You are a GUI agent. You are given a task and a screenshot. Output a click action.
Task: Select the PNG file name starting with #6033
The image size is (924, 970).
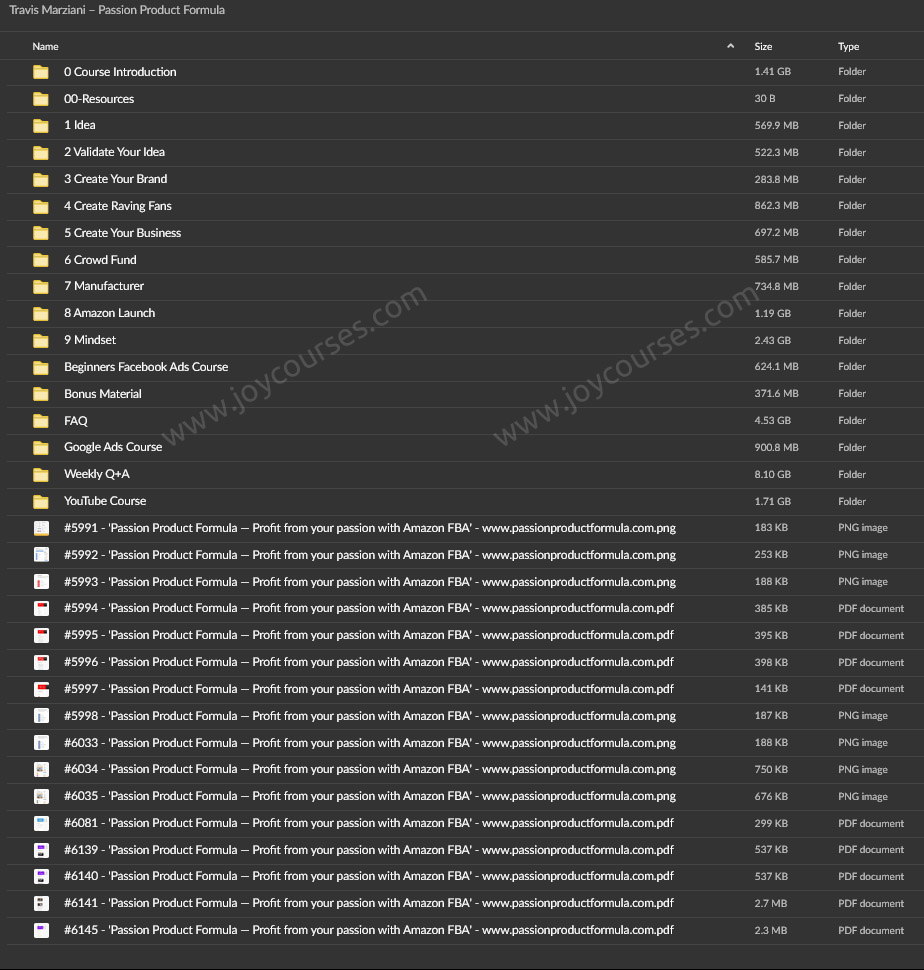click(370, 742)
